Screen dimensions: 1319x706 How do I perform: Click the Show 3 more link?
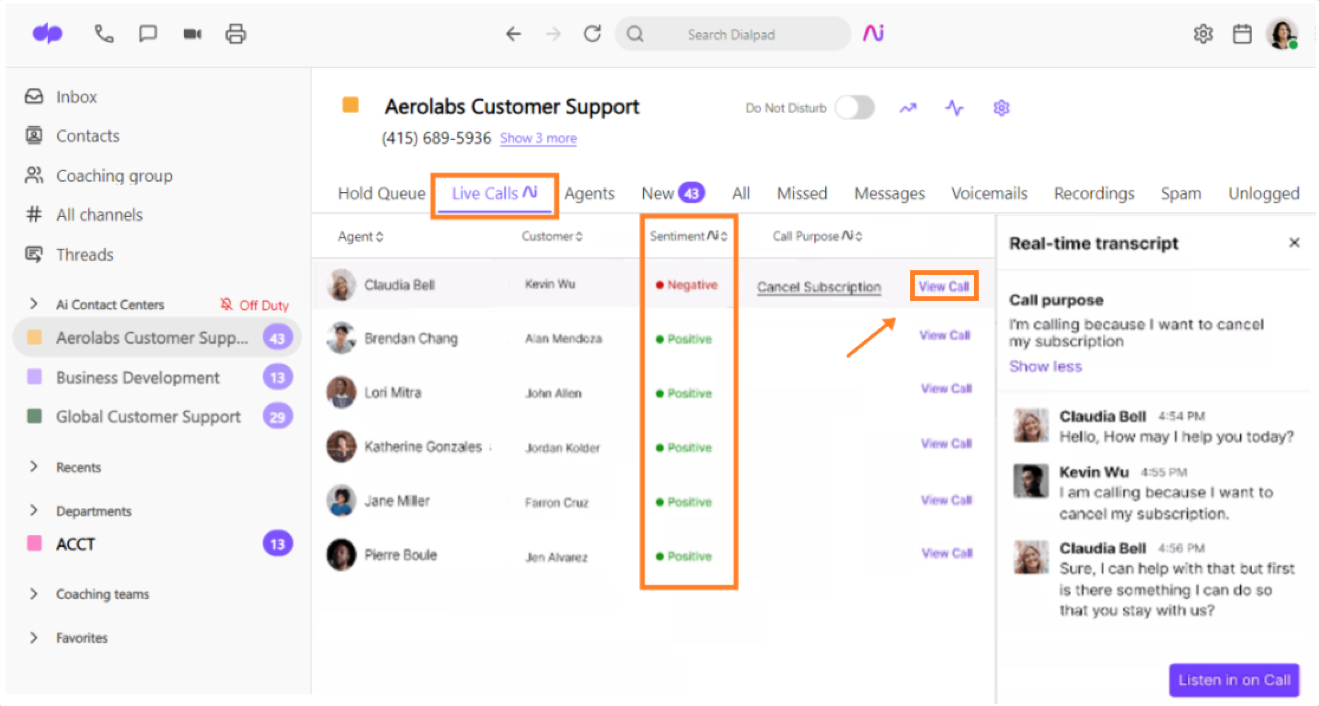coord(538,138)
